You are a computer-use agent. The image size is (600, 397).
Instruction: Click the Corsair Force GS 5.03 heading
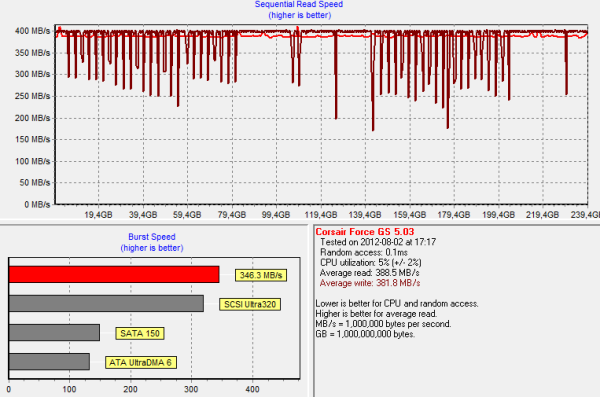click(365, 232)
